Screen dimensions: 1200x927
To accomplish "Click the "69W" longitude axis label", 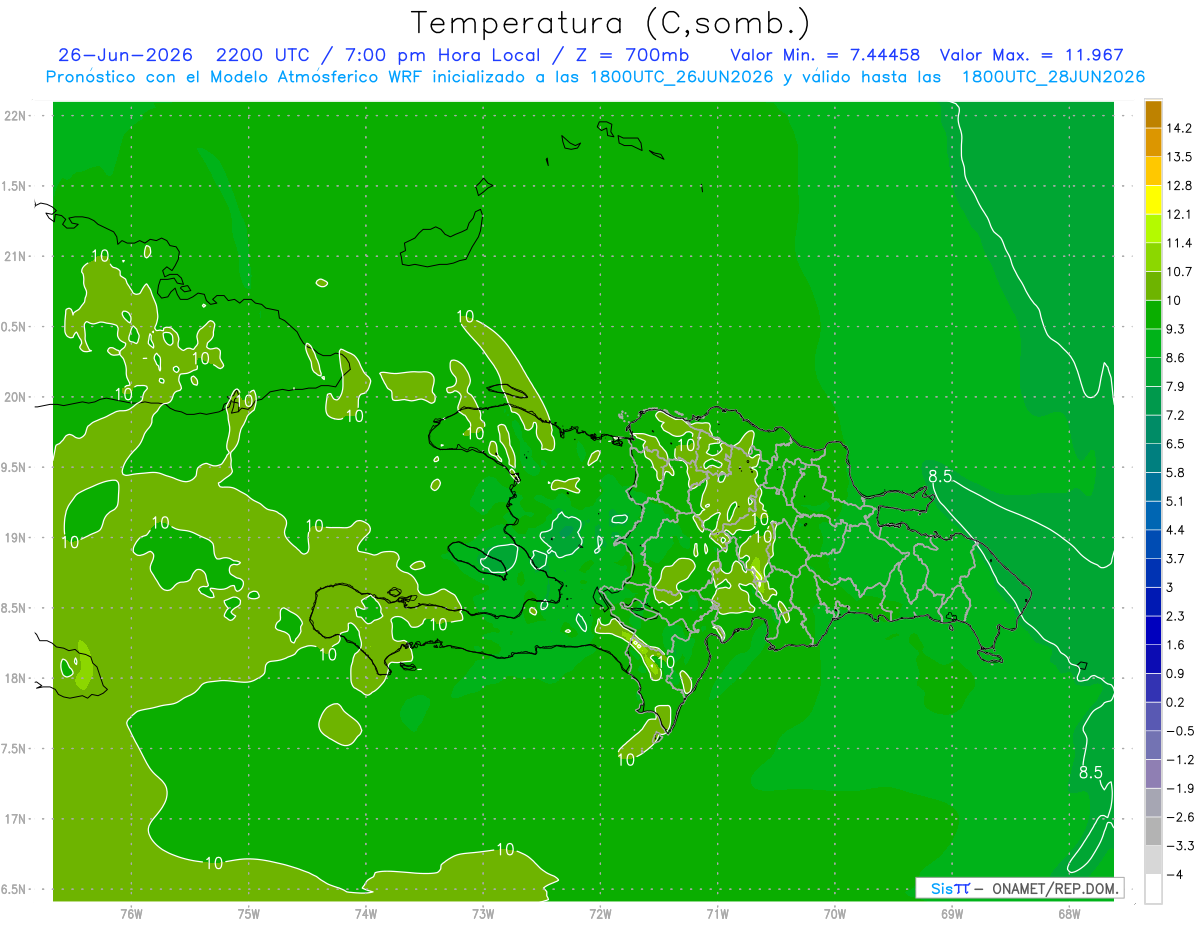I will tap(952, 914).
